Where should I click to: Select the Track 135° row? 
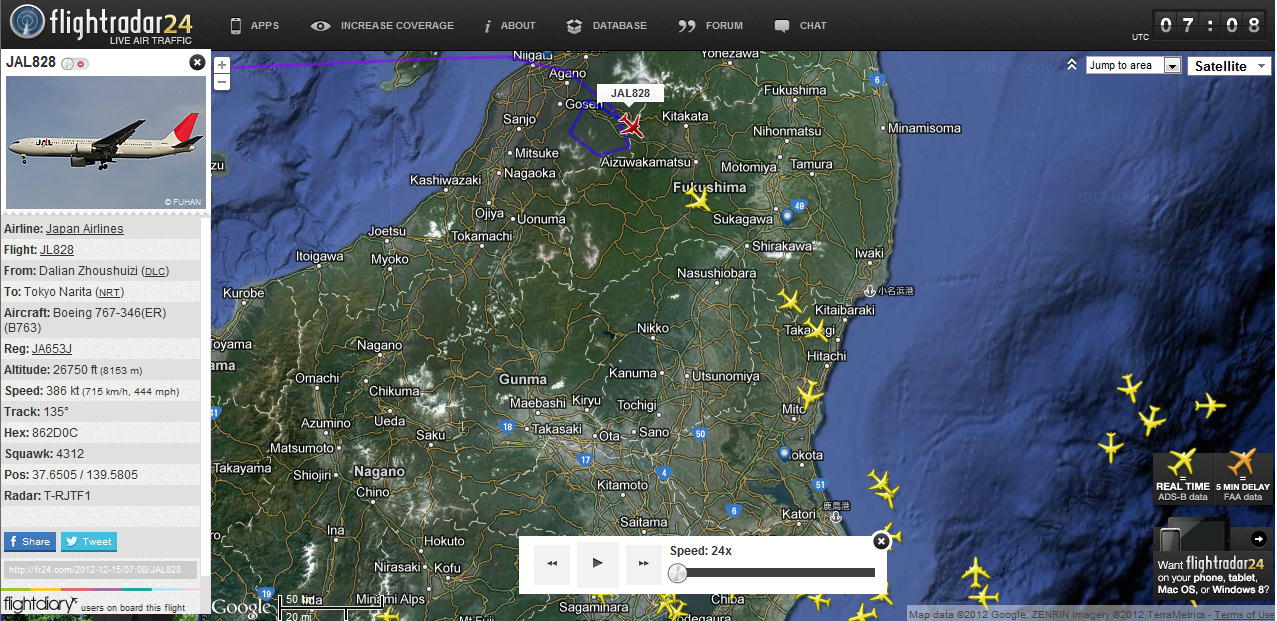tap(101, 412)
